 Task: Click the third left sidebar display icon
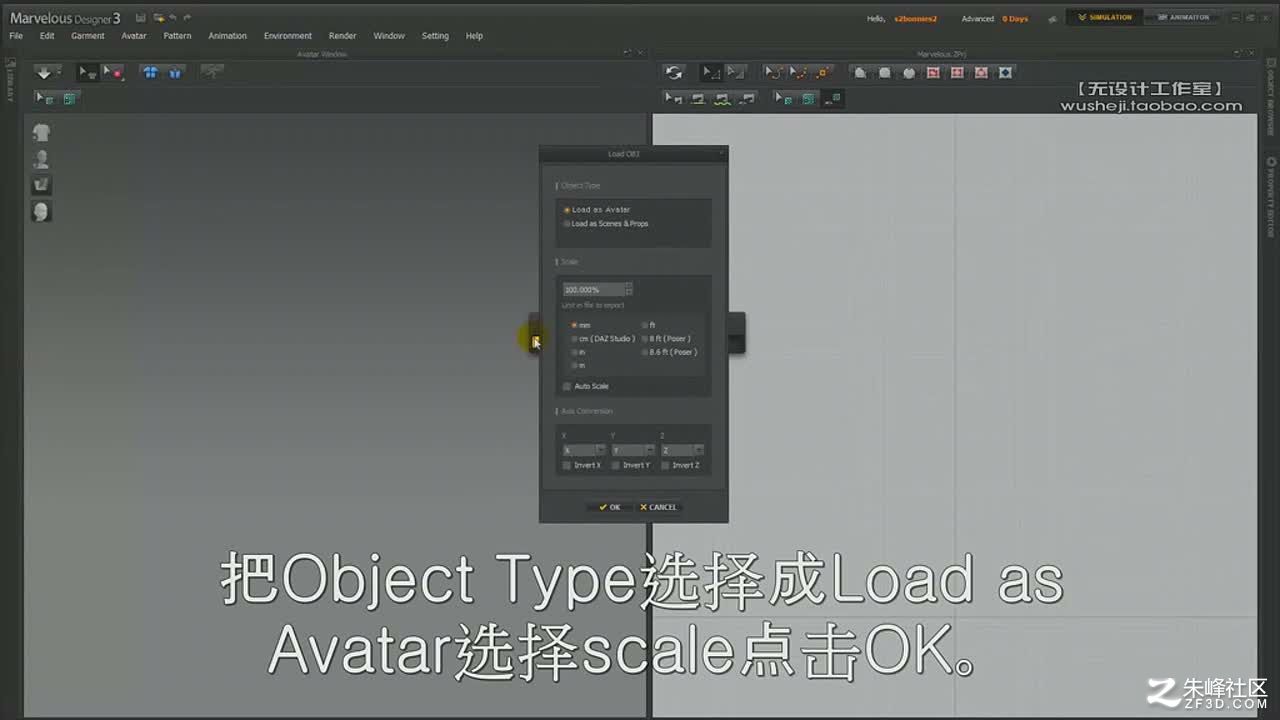41,185
